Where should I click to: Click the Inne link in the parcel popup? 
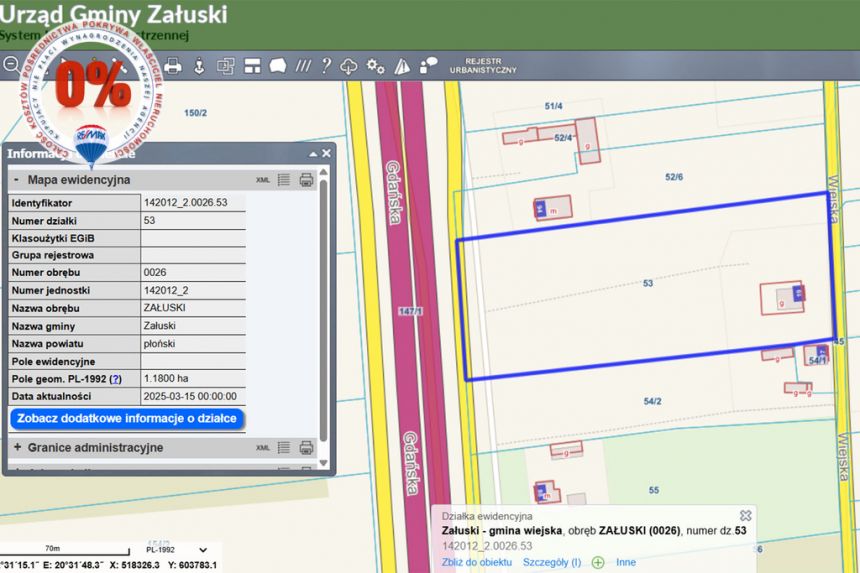coord(626,562)
